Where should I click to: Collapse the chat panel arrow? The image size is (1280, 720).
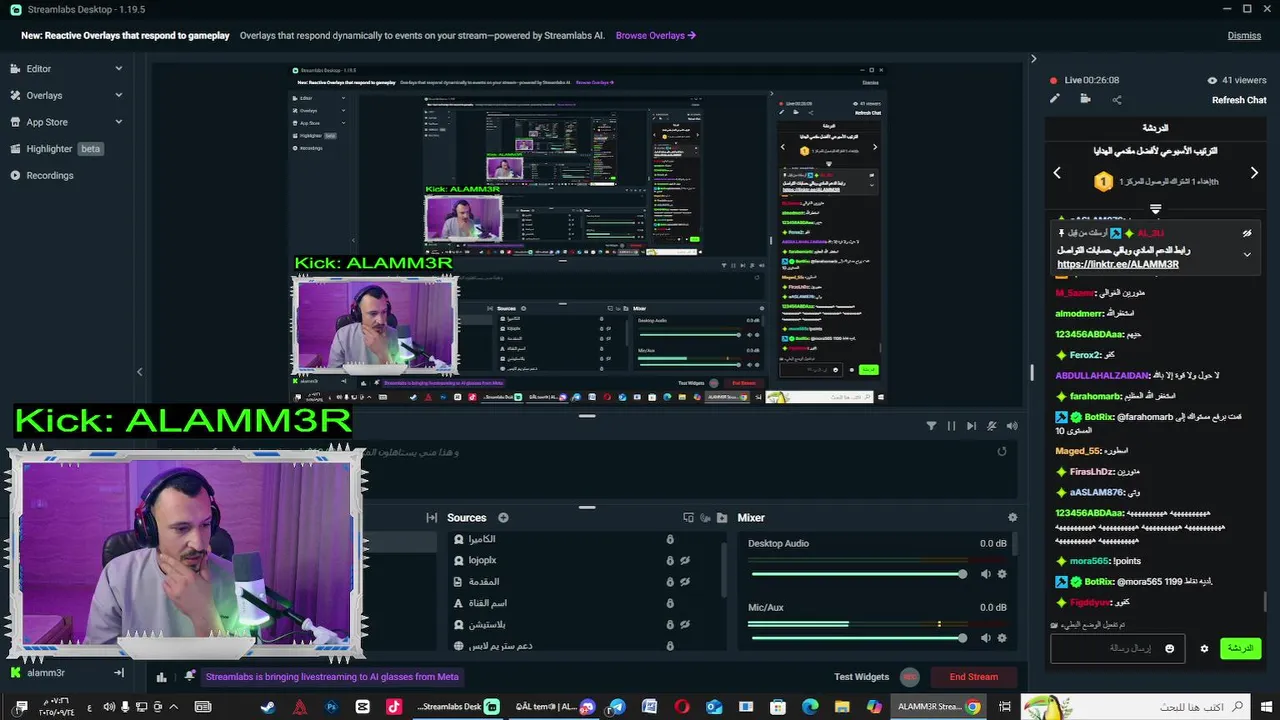tap(1034, 59)
